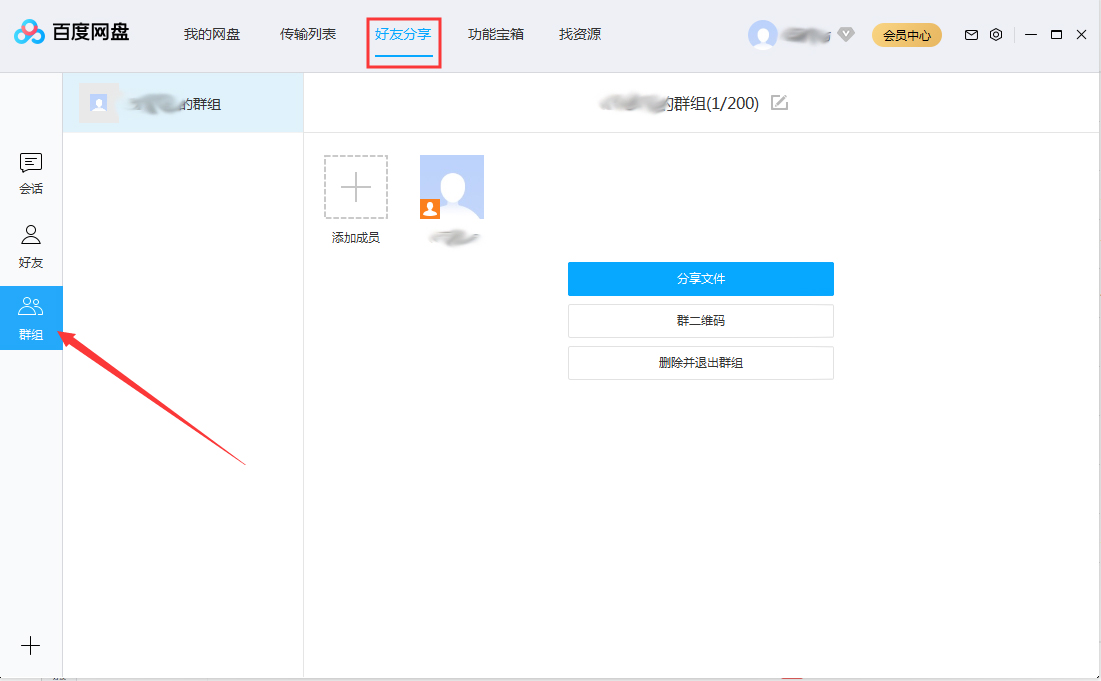The height and width of the screenshot is (681, 1101).
Task: Open VIP status via the diamond badge
Action: click(x=846, y=34)
